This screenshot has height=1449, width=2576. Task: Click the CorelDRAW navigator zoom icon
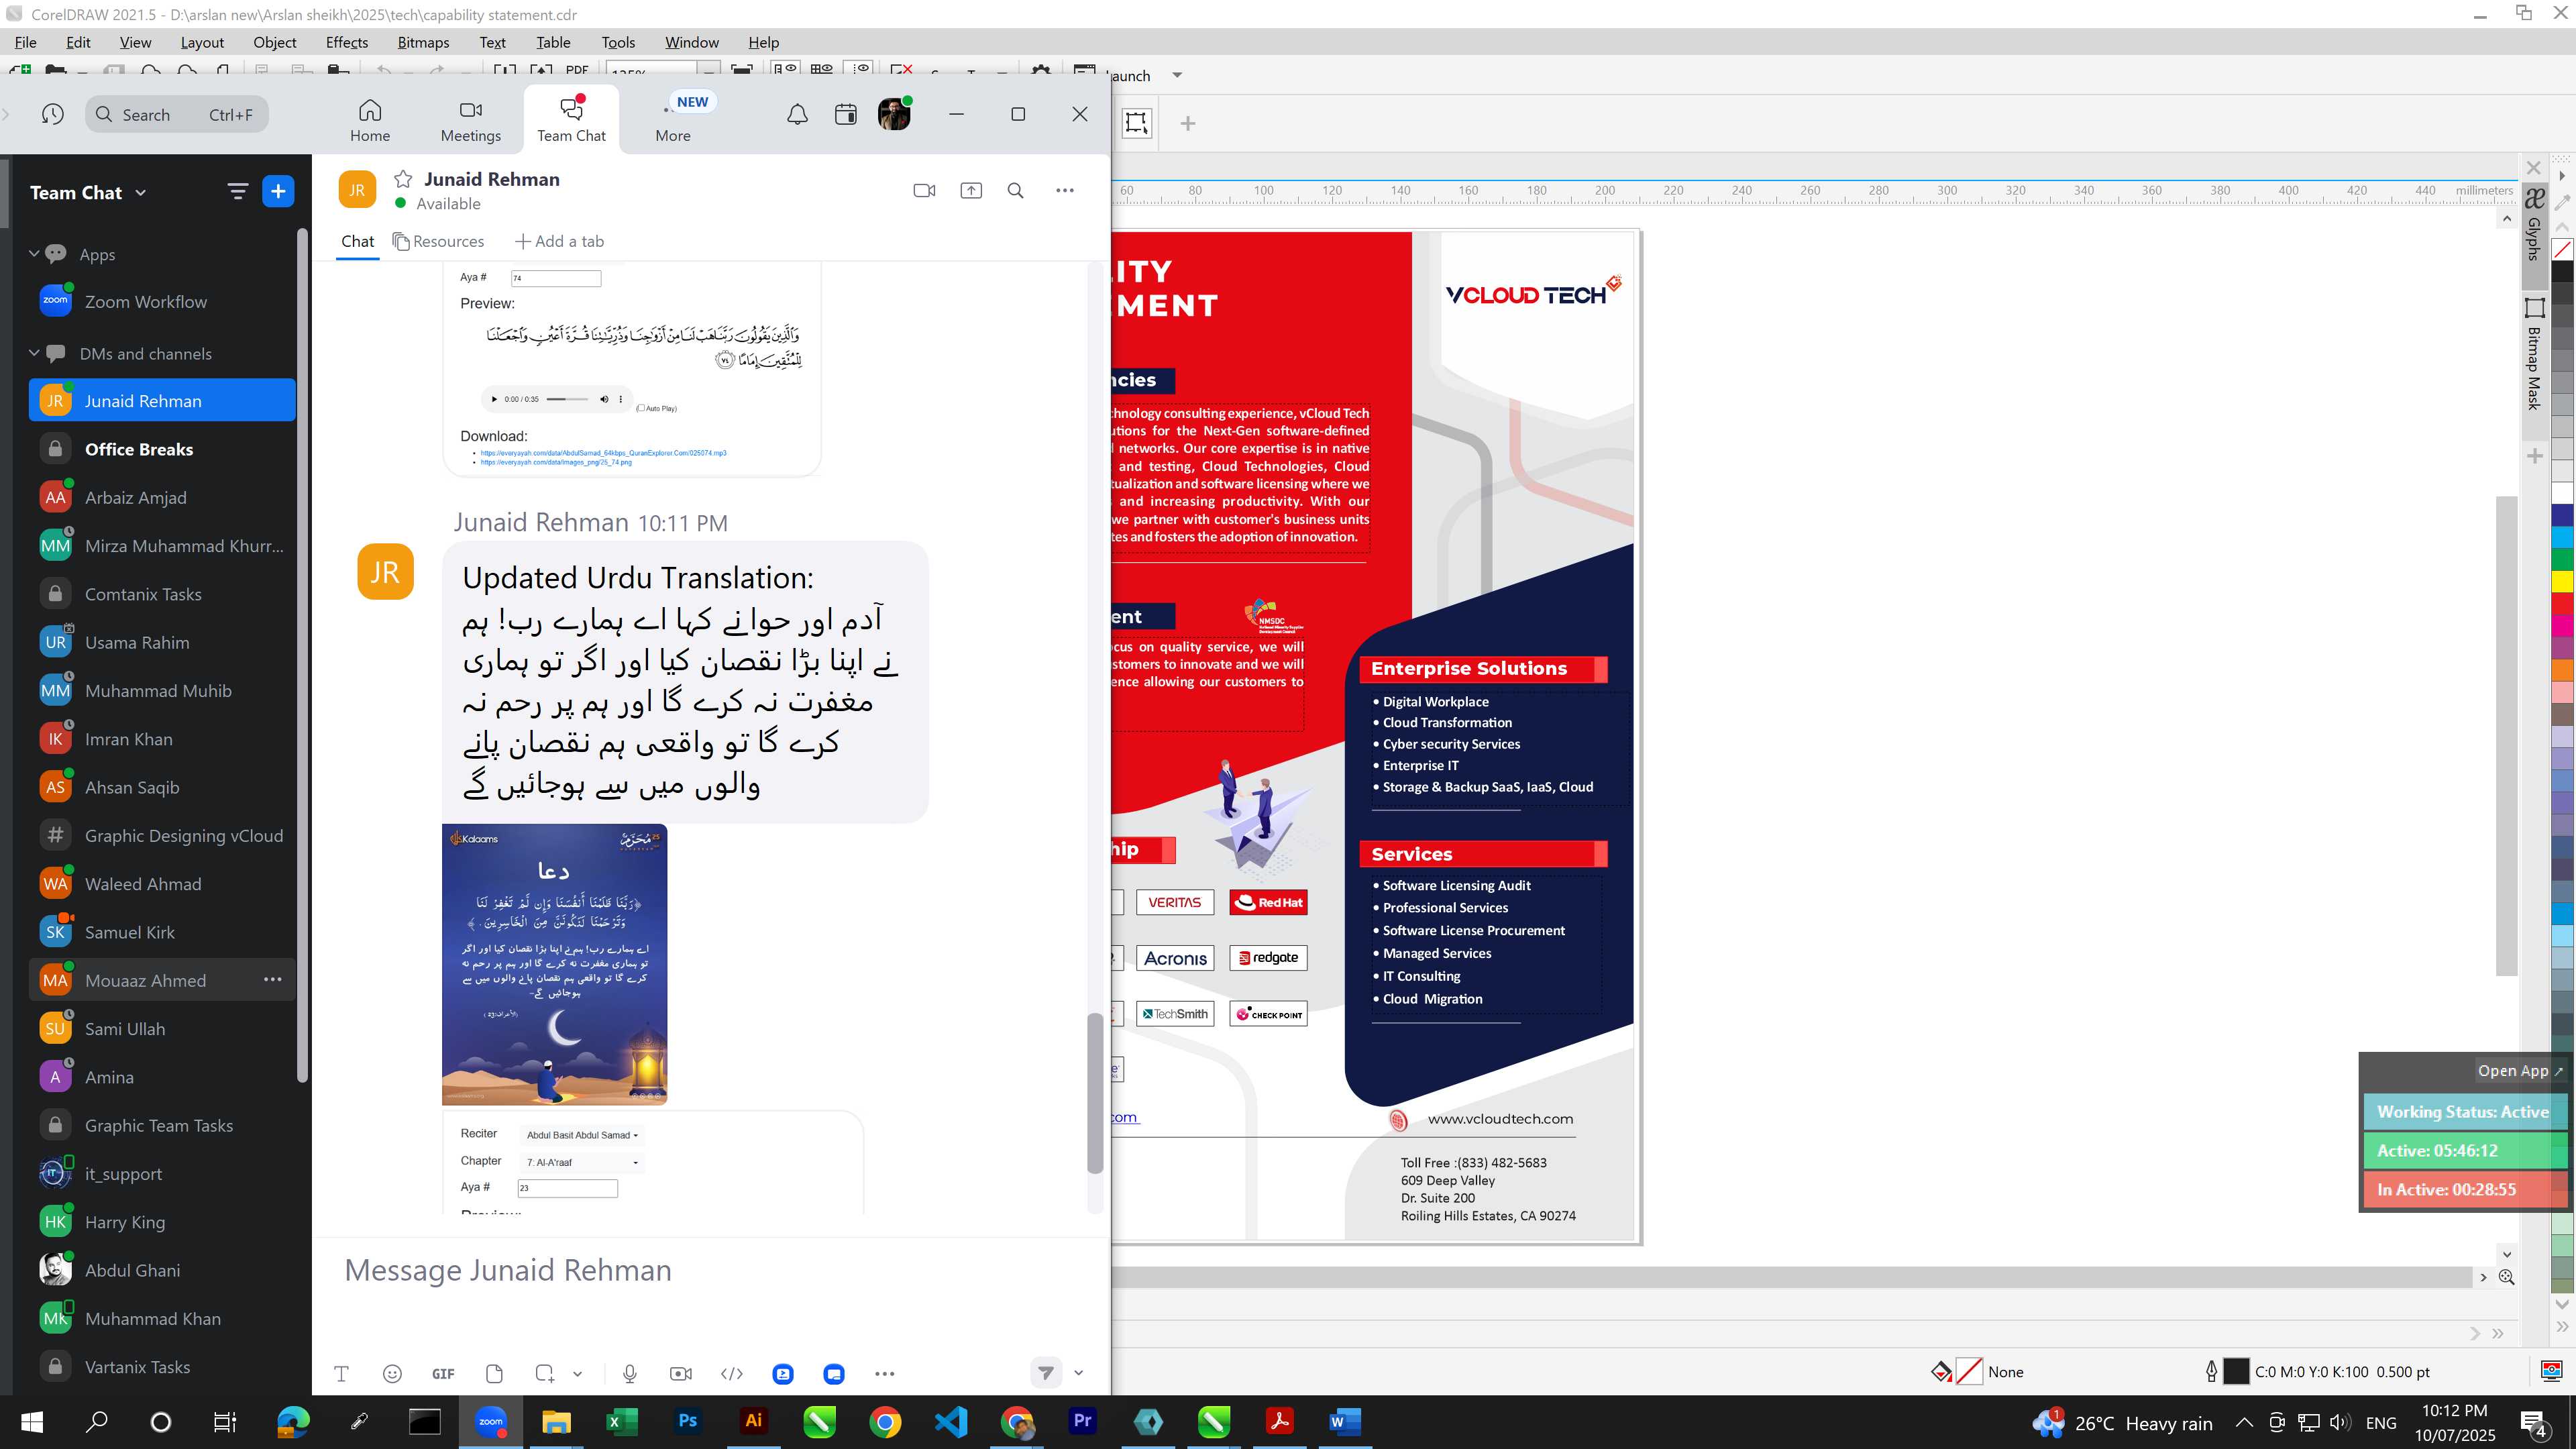click(x=2506, y=1277)
